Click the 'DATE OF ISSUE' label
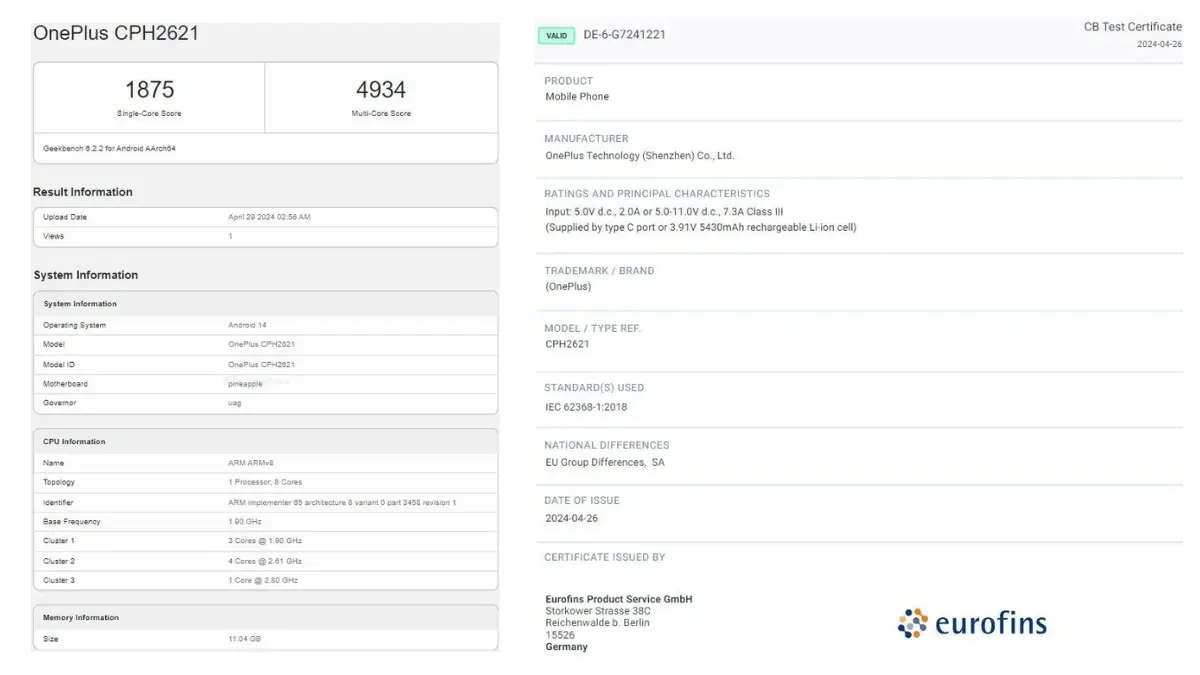1200x675 pixels. 582,501
